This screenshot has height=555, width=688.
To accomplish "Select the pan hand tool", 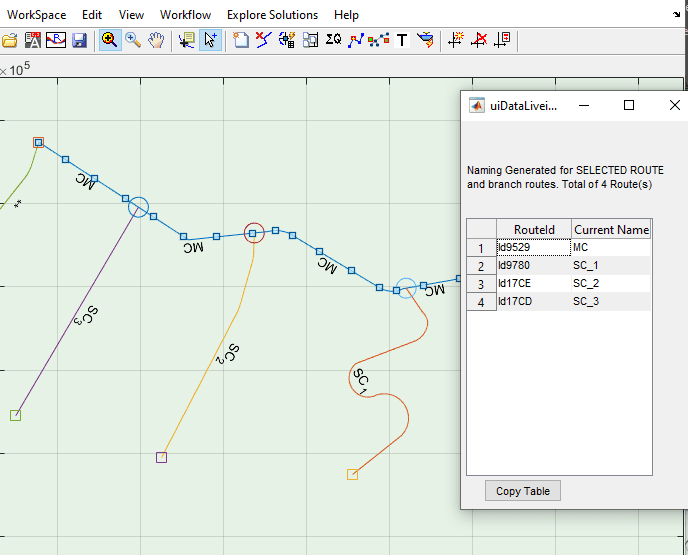I will click(x=157, y=41).
